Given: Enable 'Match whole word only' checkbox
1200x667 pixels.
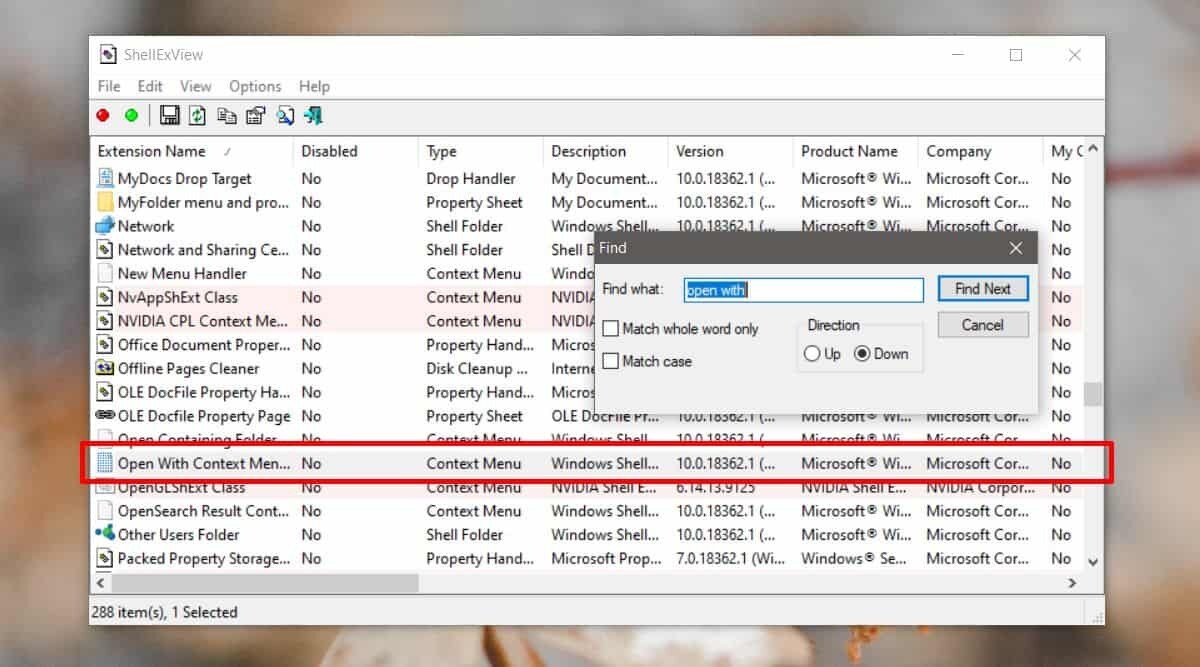Looking at the screenshot, I should click(611, 328).
